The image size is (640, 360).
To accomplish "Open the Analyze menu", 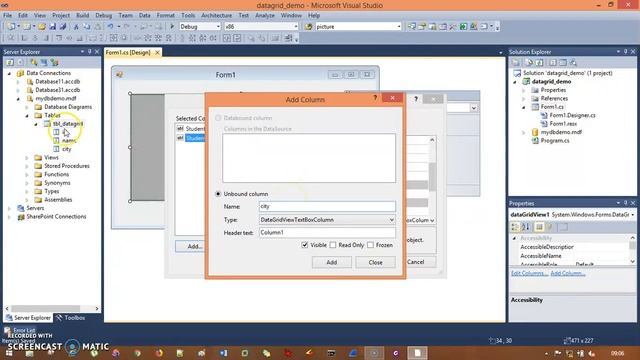I will tap(265, 16).
